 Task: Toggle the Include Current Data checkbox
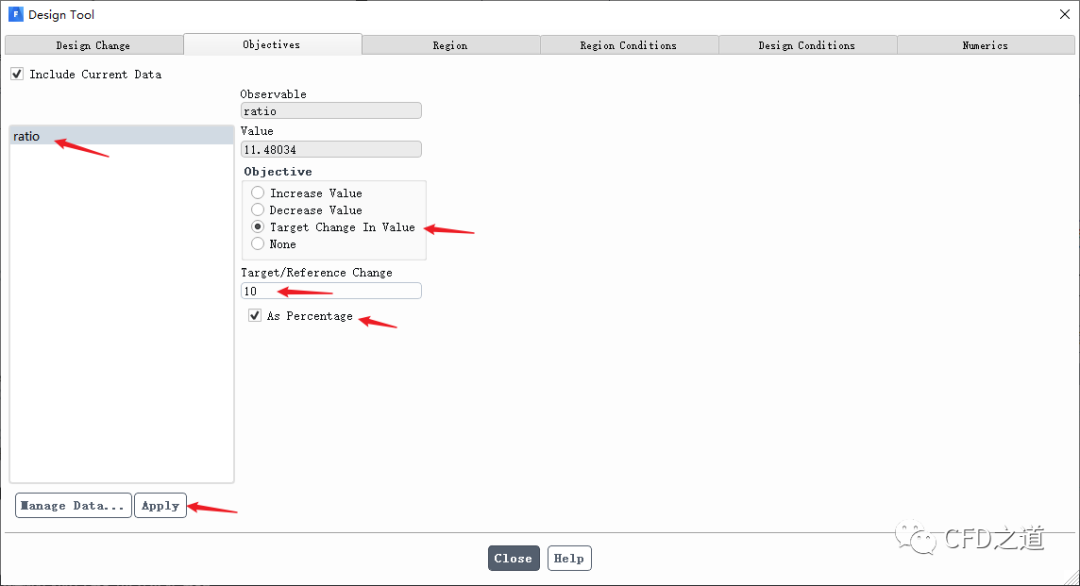coord(17,74)
